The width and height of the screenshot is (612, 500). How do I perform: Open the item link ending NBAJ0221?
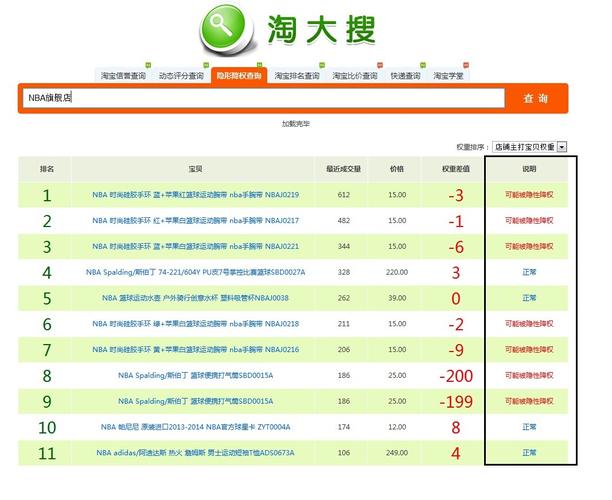pyautogui.click(x=196, y=246)
